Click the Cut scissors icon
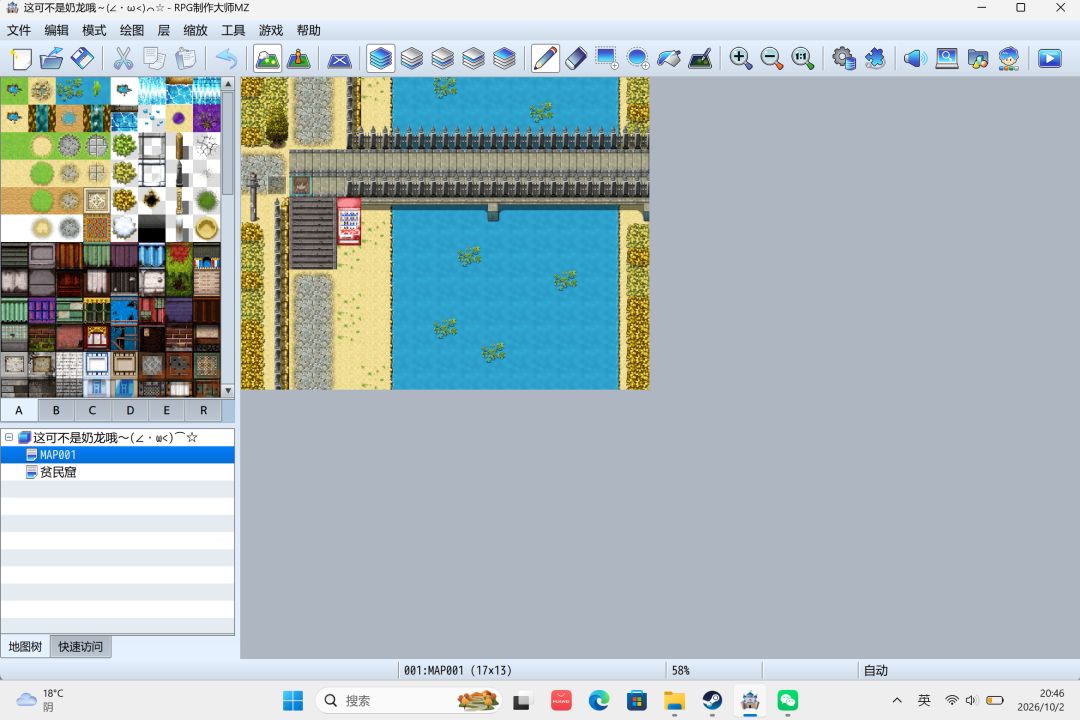1080x720 pixels. [123, 59]
